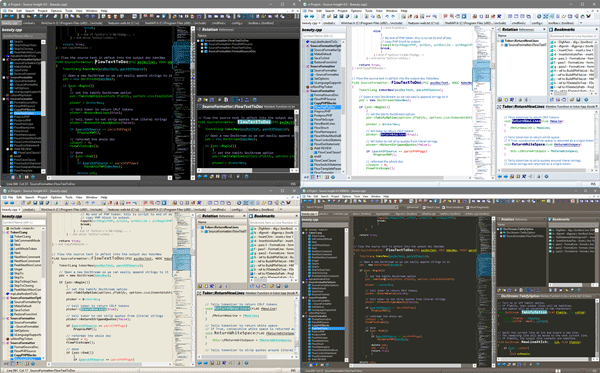Toggle the Word Fragments checkbox in the brown-themed window
Image resolution: width=600 pixels, height=373 pixels.
pyautogui.click(x=467, y=207)
